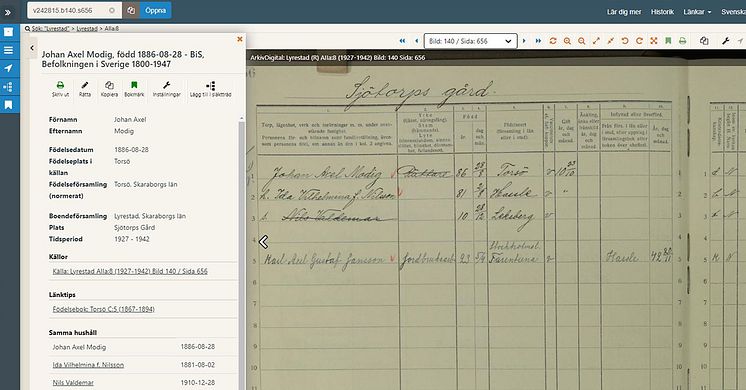Select Ida Vilhelmina f. Nilsson household link
746x390 pixels.
88,365
